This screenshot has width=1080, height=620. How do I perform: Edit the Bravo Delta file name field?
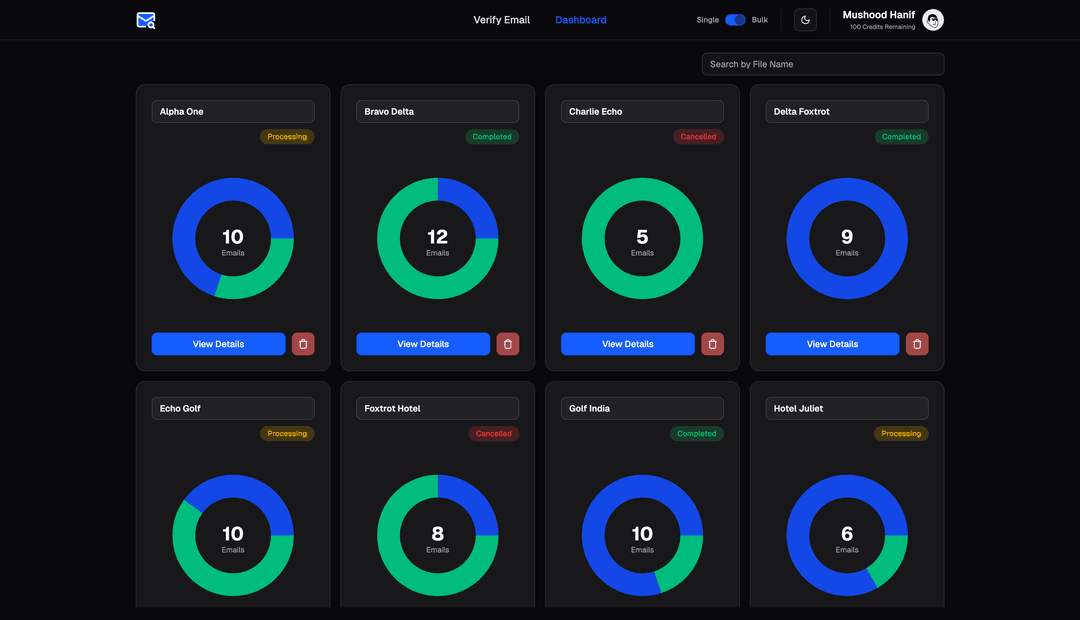437,112
